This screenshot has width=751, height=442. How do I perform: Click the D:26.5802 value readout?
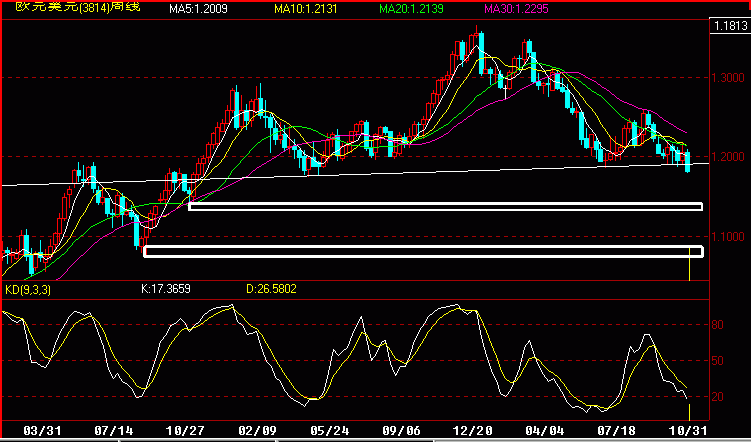point(271,289)
